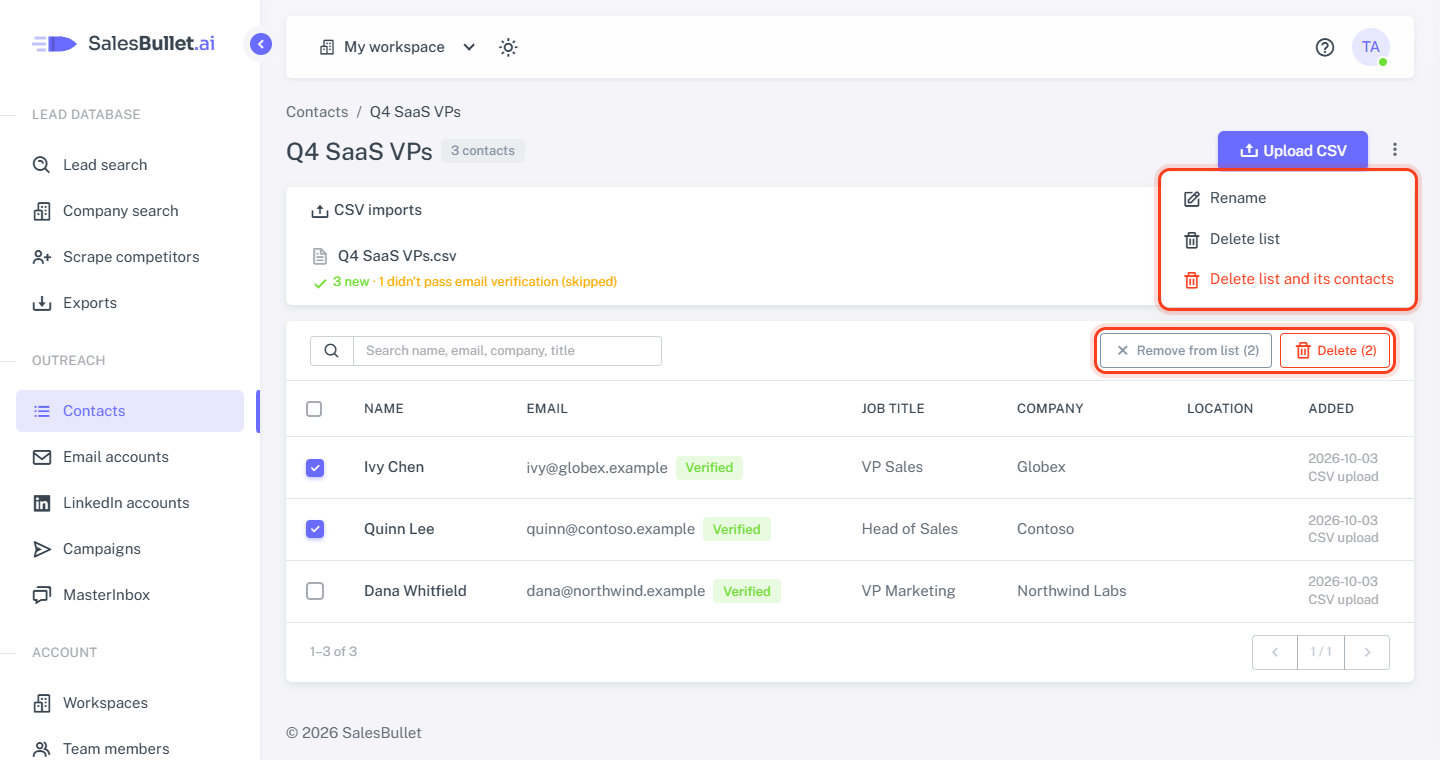This screenshot has height=760, width=1440.
Task: Click the search magnifier icon in contacts table
Action: click(x=332, y=351)
